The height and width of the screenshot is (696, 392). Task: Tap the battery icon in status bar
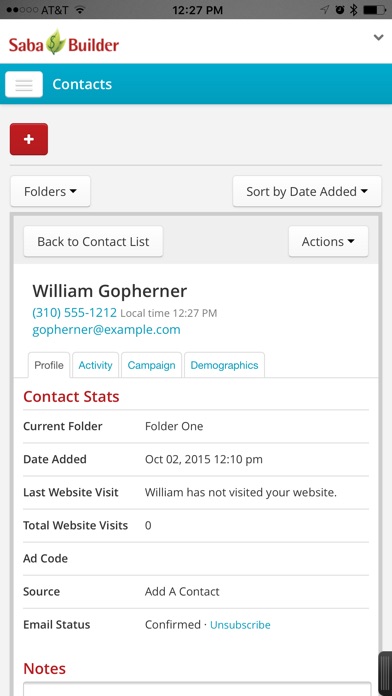374,10
